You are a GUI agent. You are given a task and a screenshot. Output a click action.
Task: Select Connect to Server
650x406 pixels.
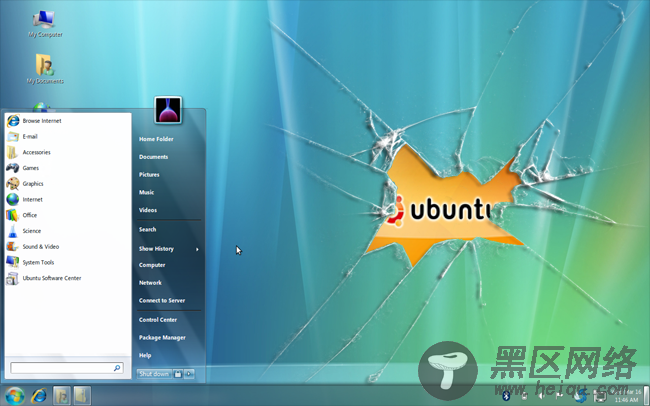162,301
